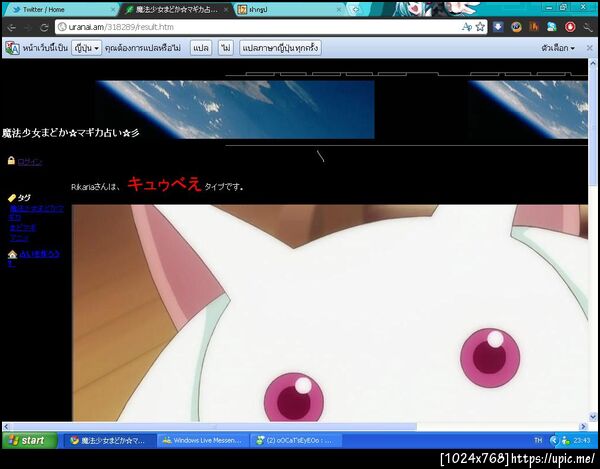Click the Google Translate bar icon
This screenshot has height=469, width=600.
point(12,48)
